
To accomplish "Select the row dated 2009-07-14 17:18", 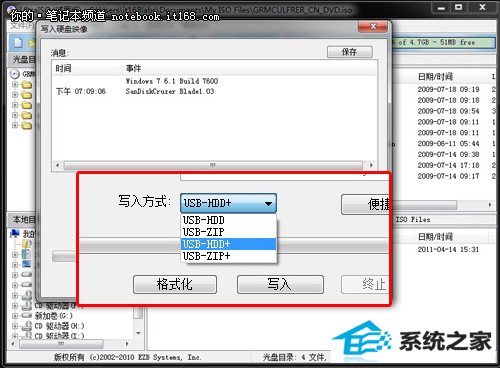I will point(448,165).
